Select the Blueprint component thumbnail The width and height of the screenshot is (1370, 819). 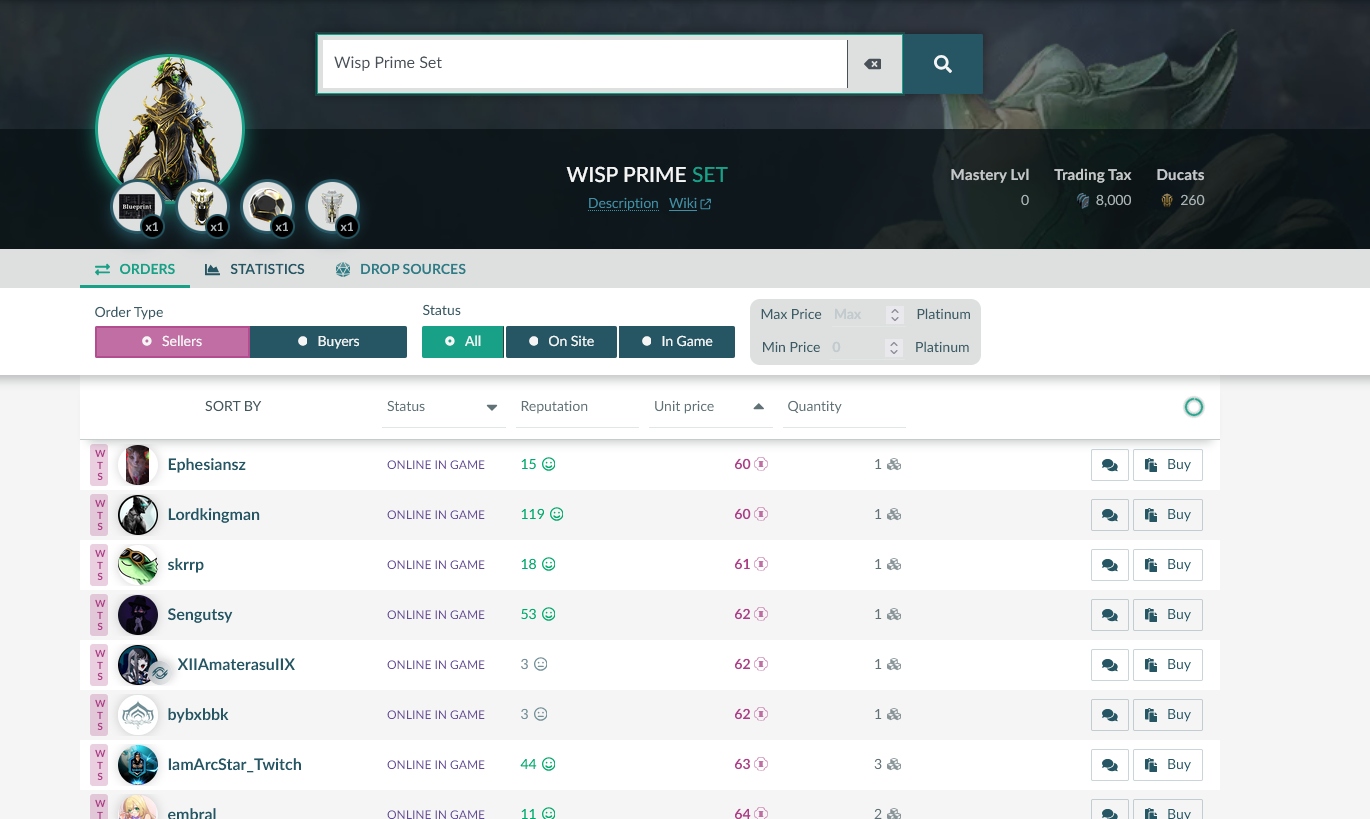[x=137, y=207]
